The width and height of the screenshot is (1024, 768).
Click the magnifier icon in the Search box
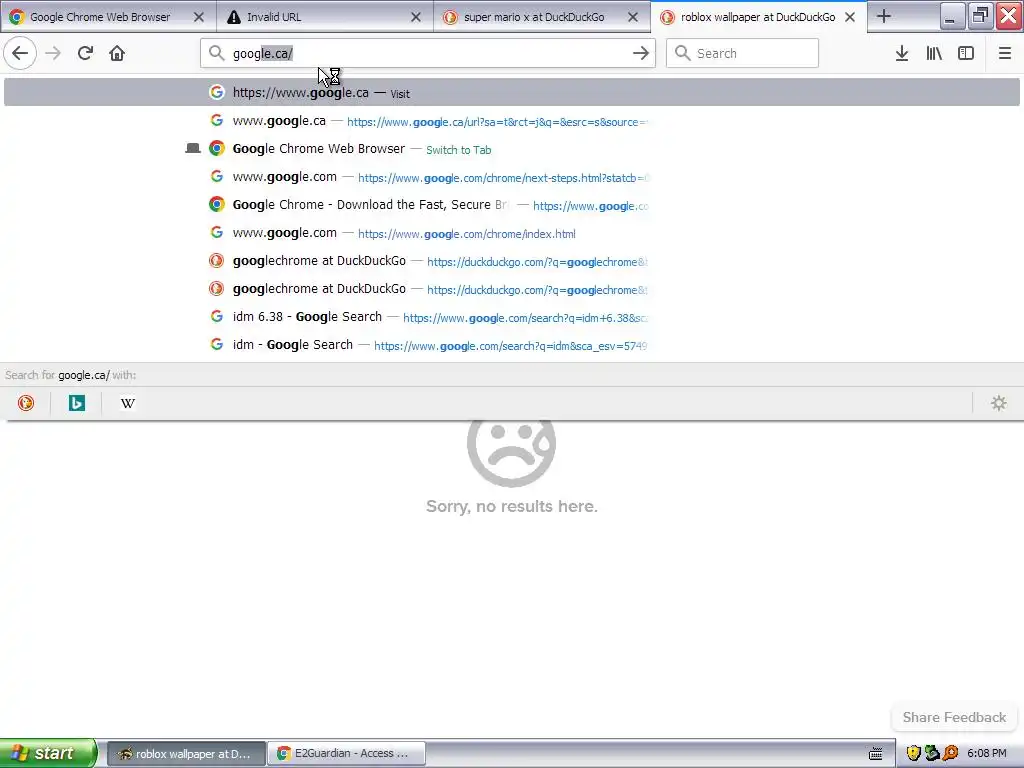pyautogui.click(x=682, y=53)
